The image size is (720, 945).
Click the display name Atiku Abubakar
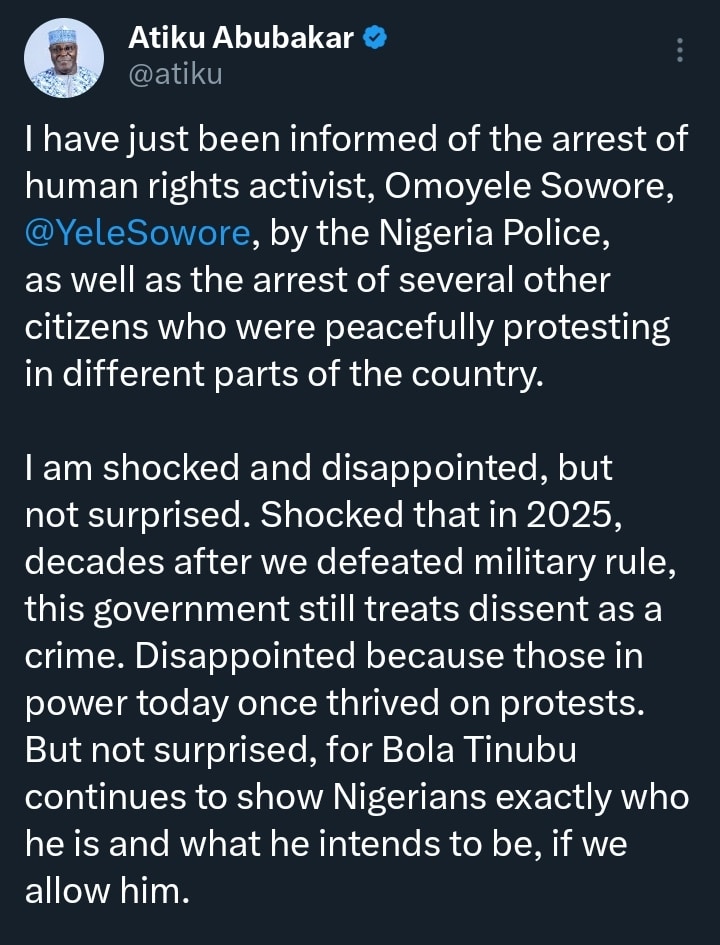[241, 38]
